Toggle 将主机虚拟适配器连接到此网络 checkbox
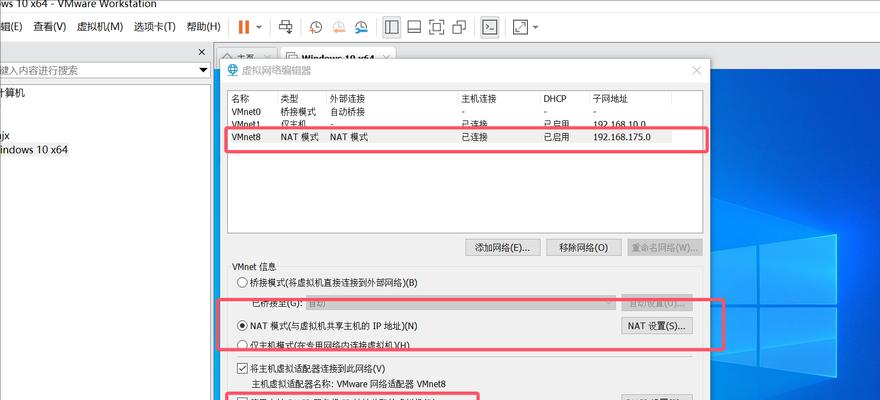The height and width of the screenshot is (400, 880). [x=242, y=369]
